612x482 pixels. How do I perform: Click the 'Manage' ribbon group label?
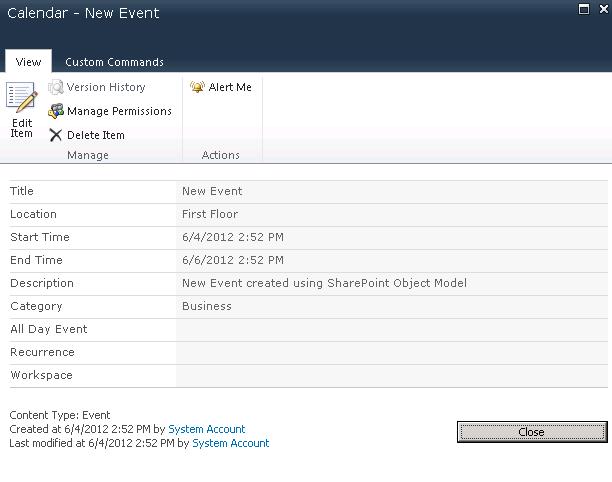pyautogui.click(x=88, y=155)
